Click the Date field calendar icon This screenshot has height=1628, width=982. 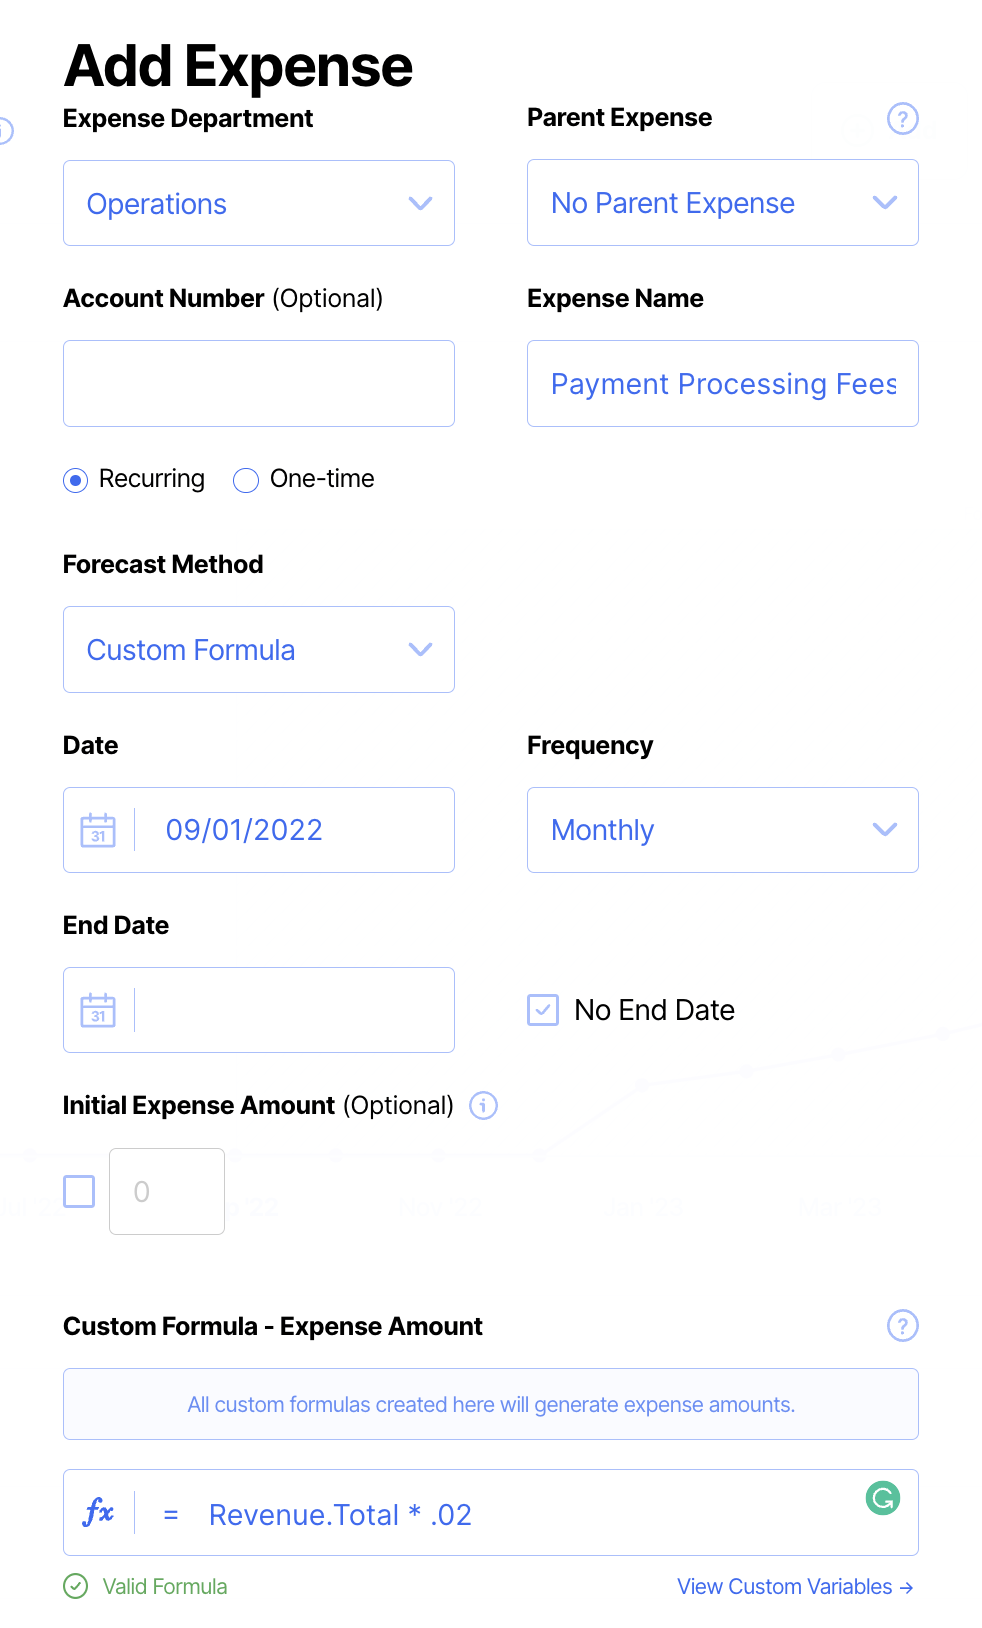[x=98, y=830]
